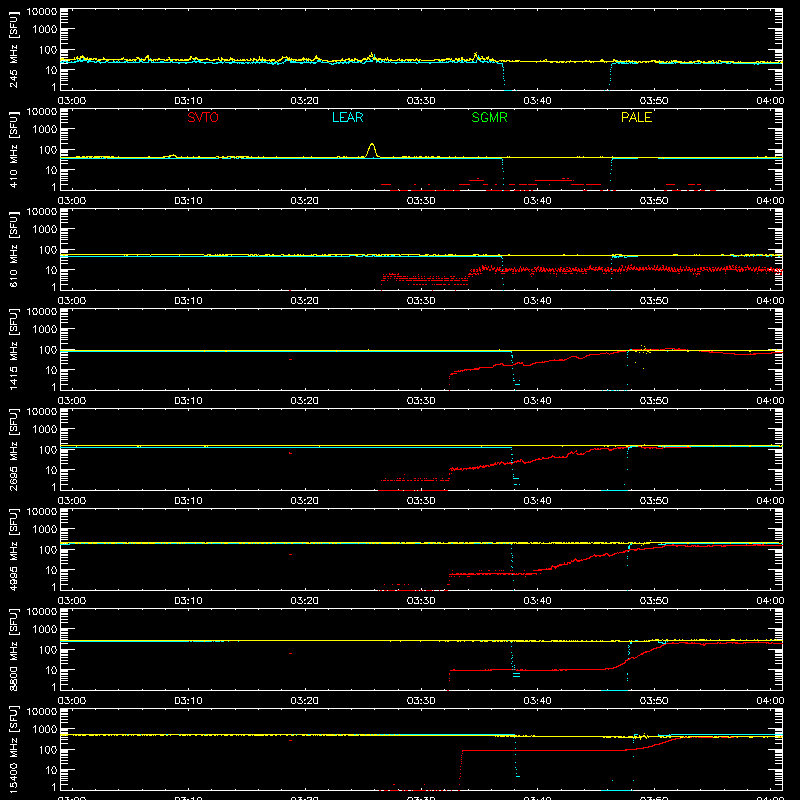Click the 03:20 tick under the 8800 MHz plot
This screenshot has height=800, width=800.
click(305, 701)
